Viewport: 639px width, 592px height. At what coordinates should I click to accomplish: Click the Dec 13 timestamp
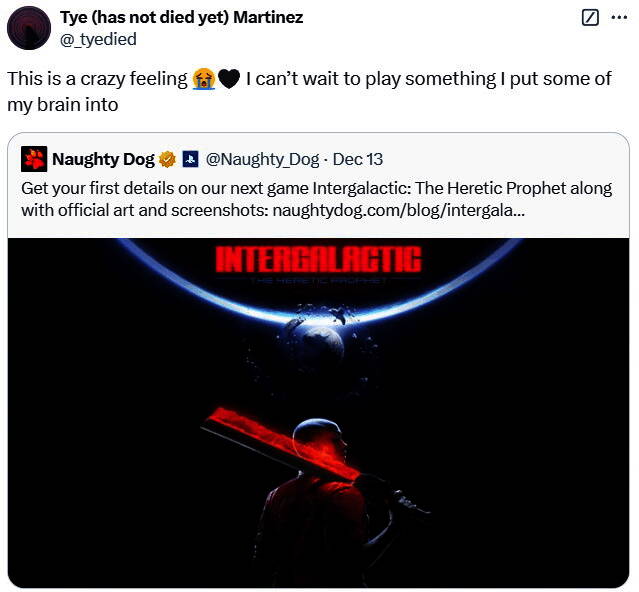358,159
